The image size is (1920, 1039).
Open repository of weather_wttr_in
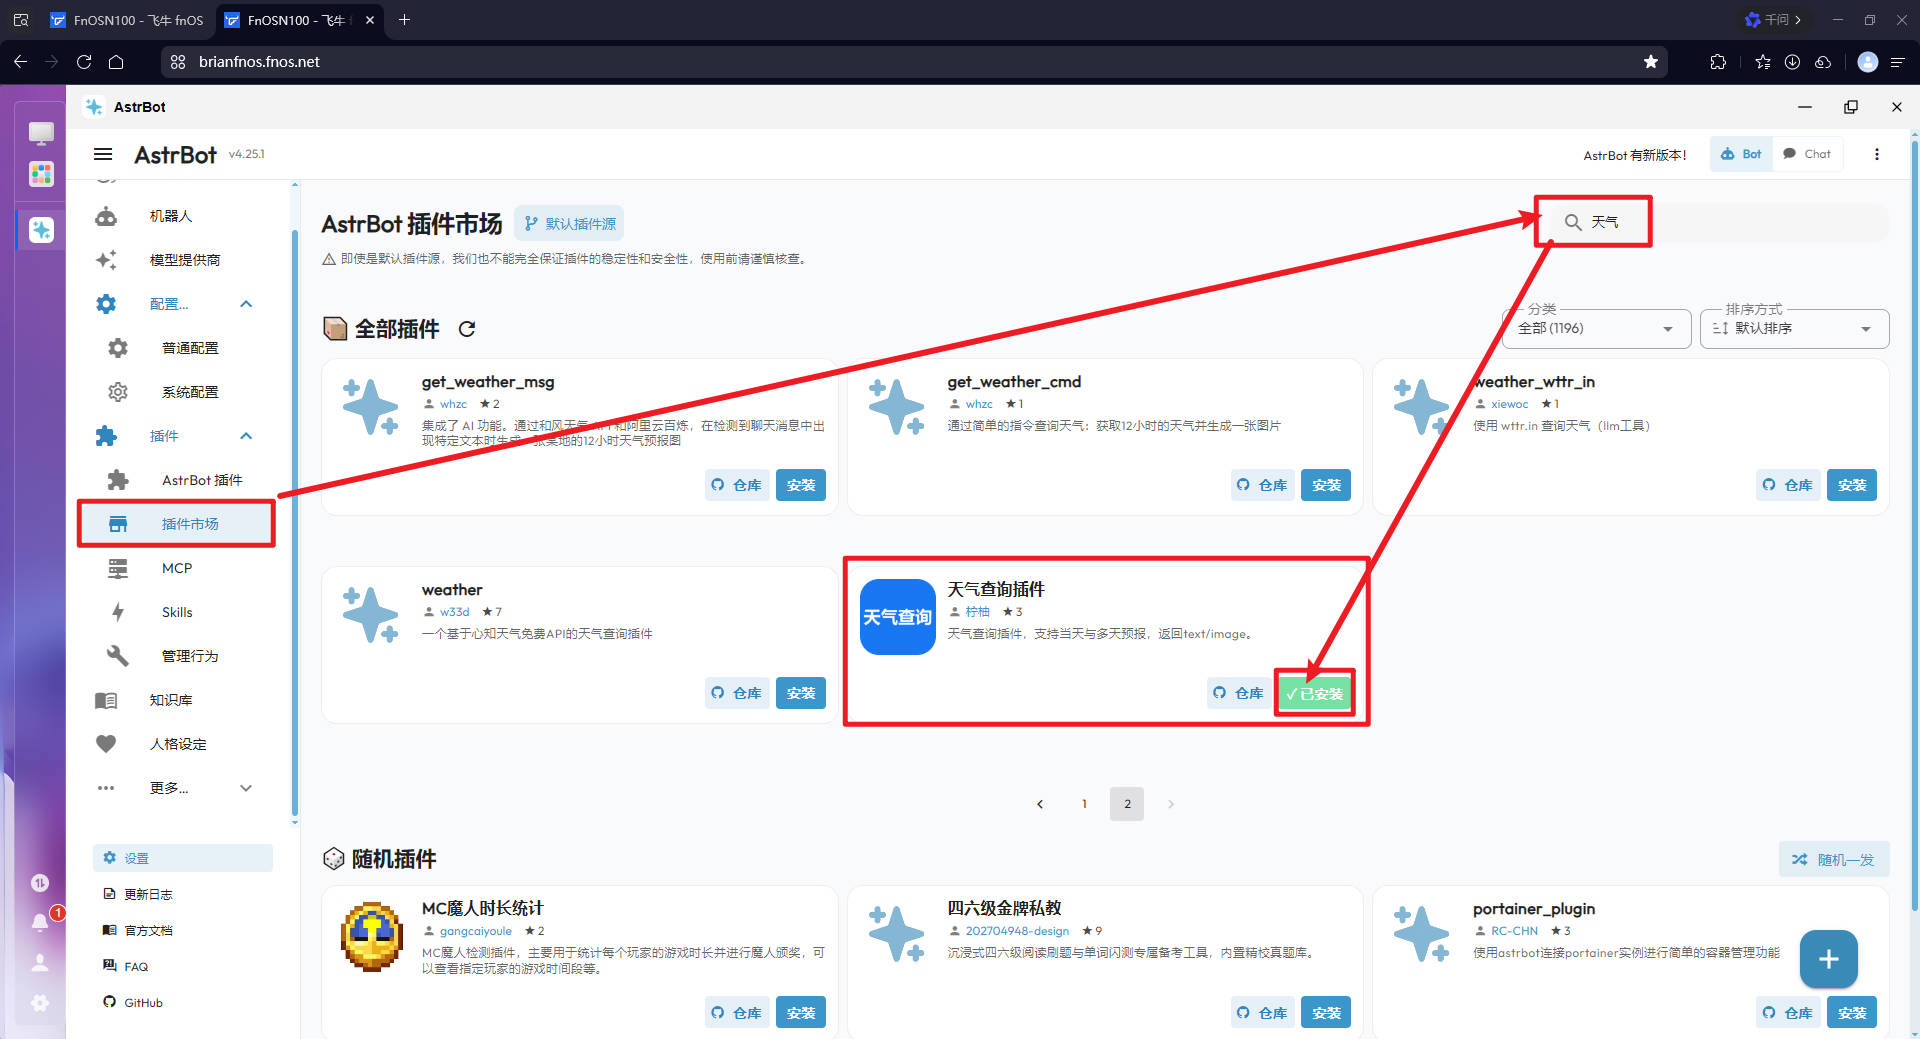pyautogui.click(x=1789, y=485)
